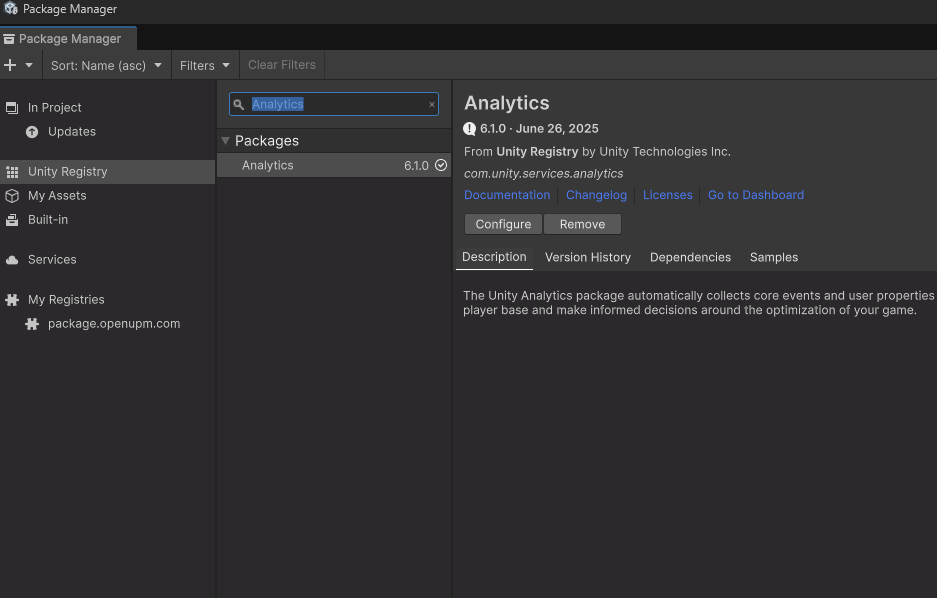Click the My Assets cube icon
This screenshot has height=598, width=937.
pos(12,196)
